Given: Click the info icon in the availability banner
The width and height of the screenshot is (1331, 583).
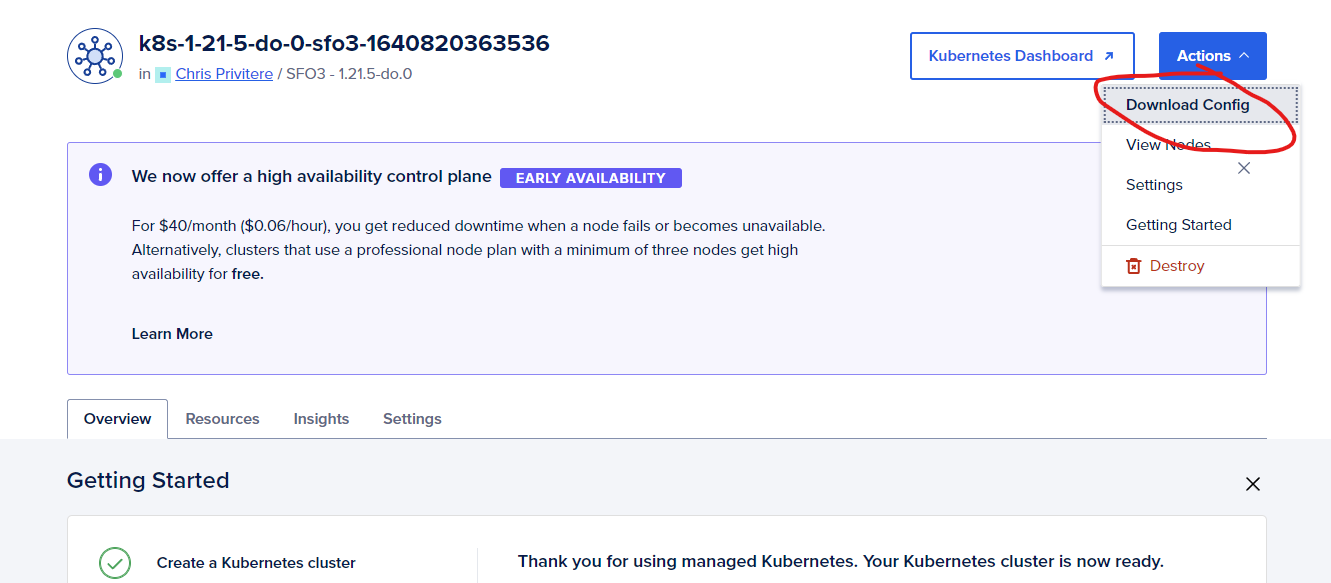Looking at the screenshot, I should 100,175.
